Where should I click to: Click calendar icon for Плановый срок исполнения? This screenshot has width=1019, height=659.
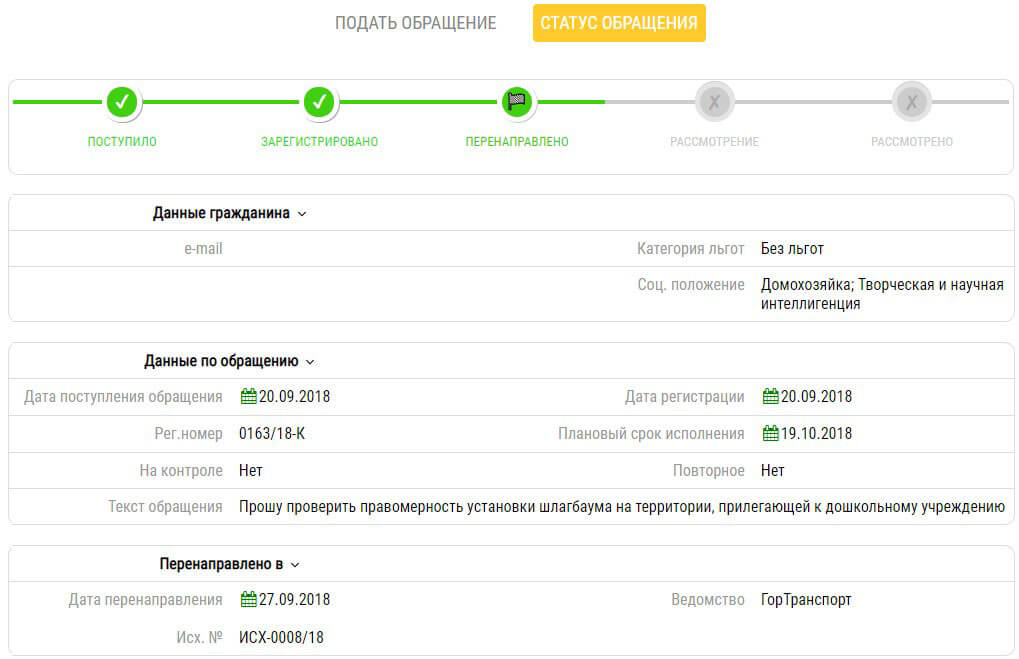pos(770,433)
